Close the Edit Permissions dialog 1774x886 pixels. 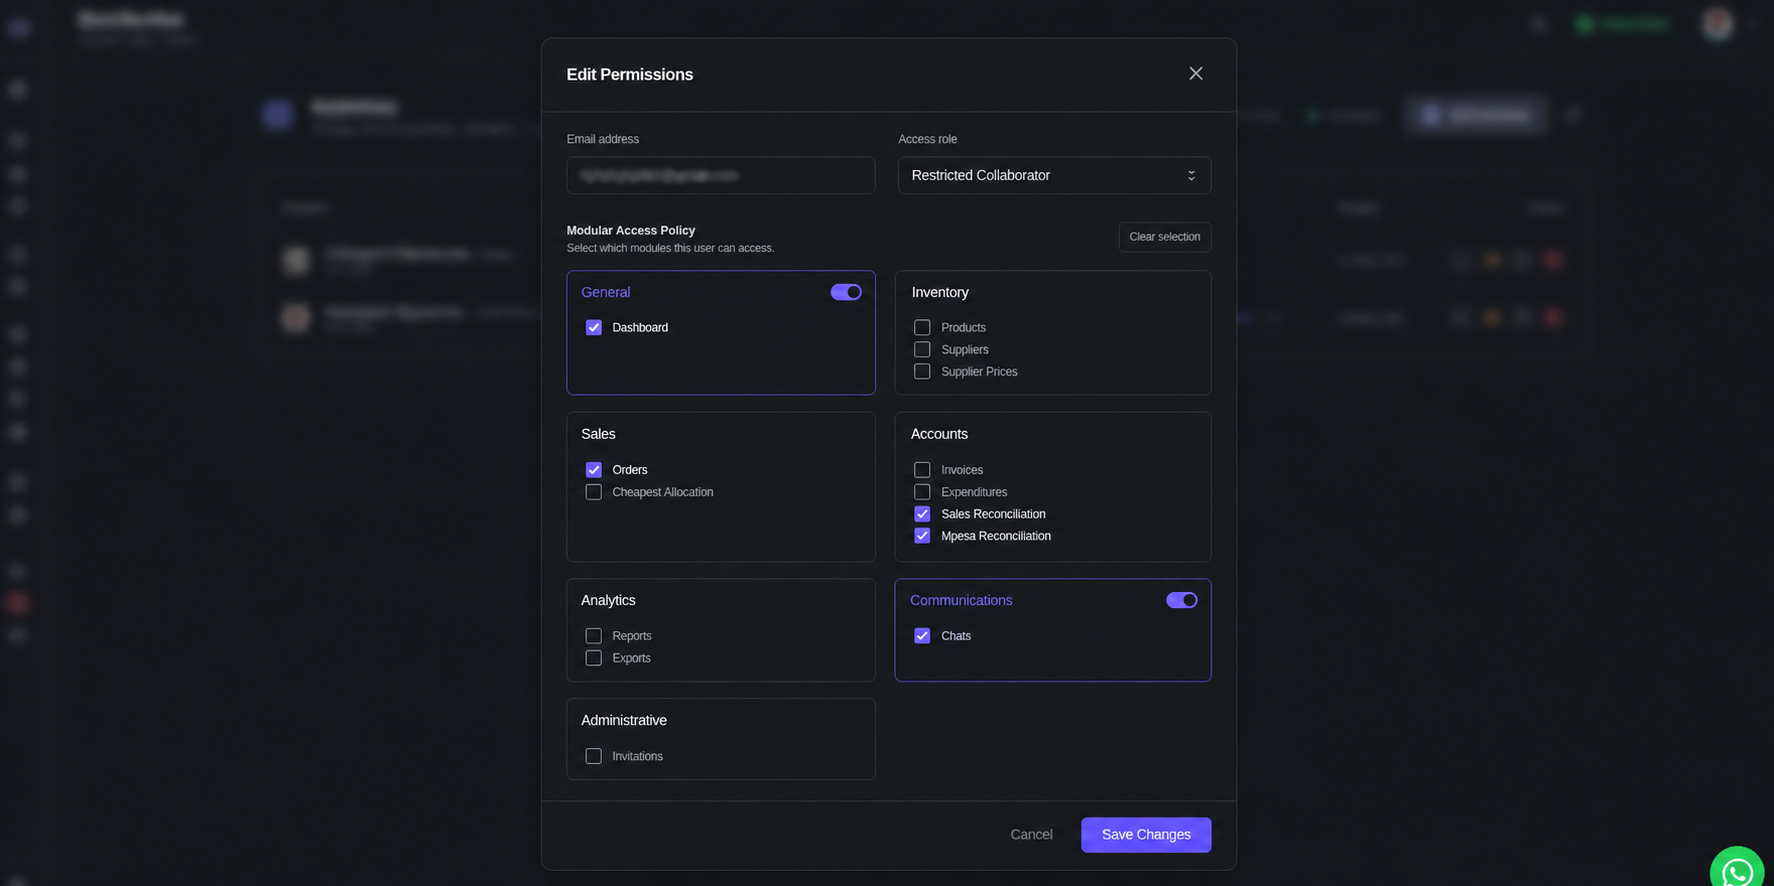coord(1195,74)
